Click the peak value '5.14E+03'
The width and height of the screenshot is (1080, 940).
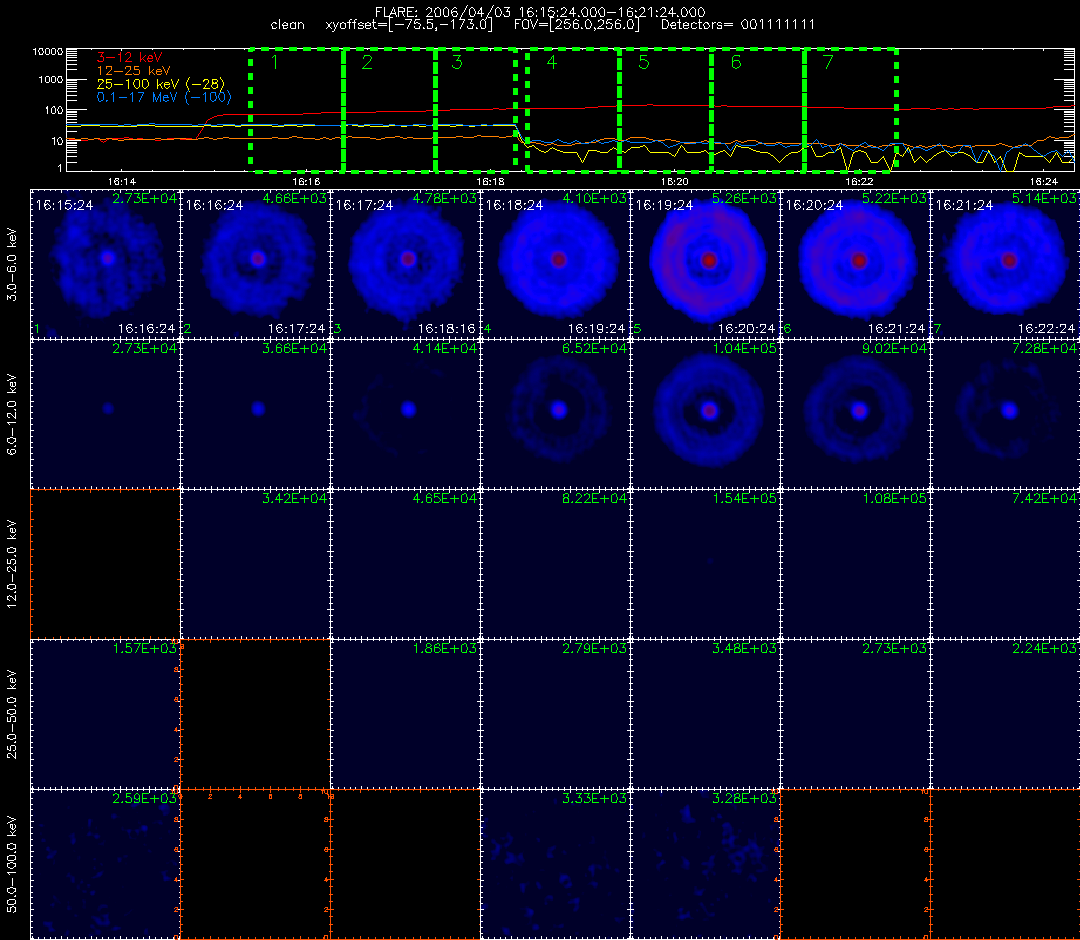tap(1044, 198)
